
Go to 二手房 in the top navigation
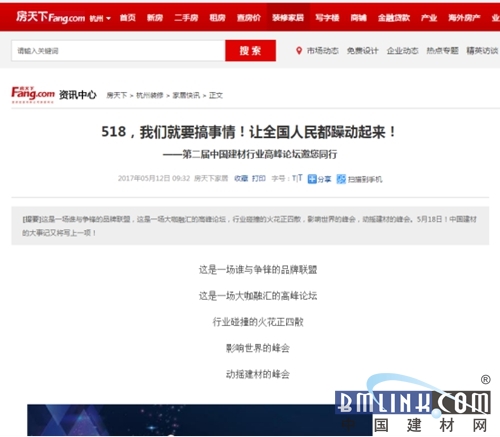coord(186,18)
